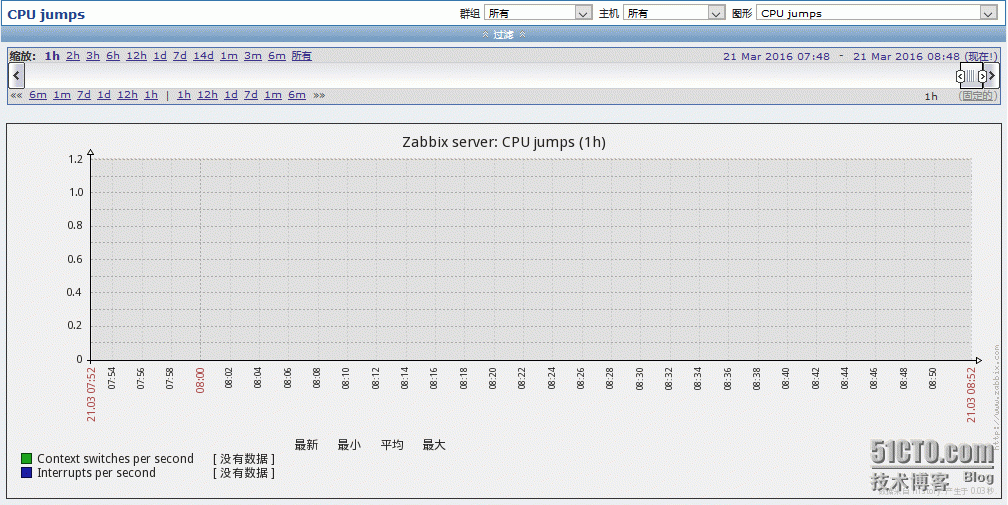Jump forward 1h in time navigation
The image size is (1008, 505).
(x=184, y=95)
